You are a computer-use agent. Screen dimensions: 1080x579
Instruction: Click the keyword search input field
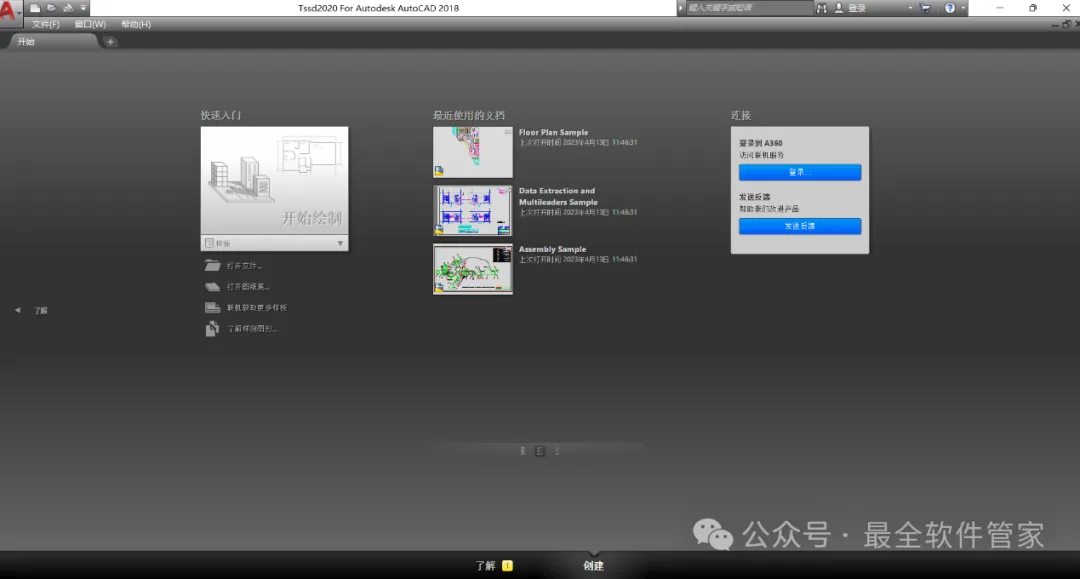click(x=749, y=8)
